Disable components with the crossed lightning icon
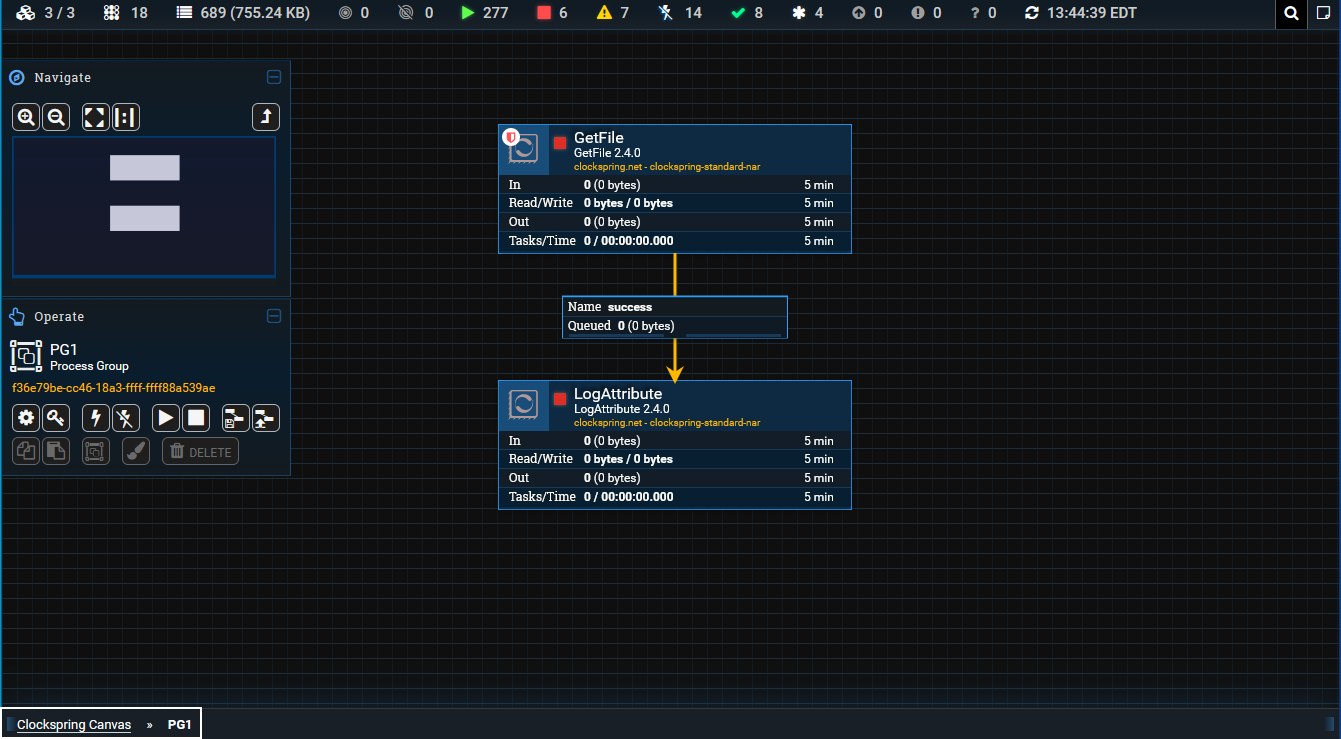 [126, 418]
